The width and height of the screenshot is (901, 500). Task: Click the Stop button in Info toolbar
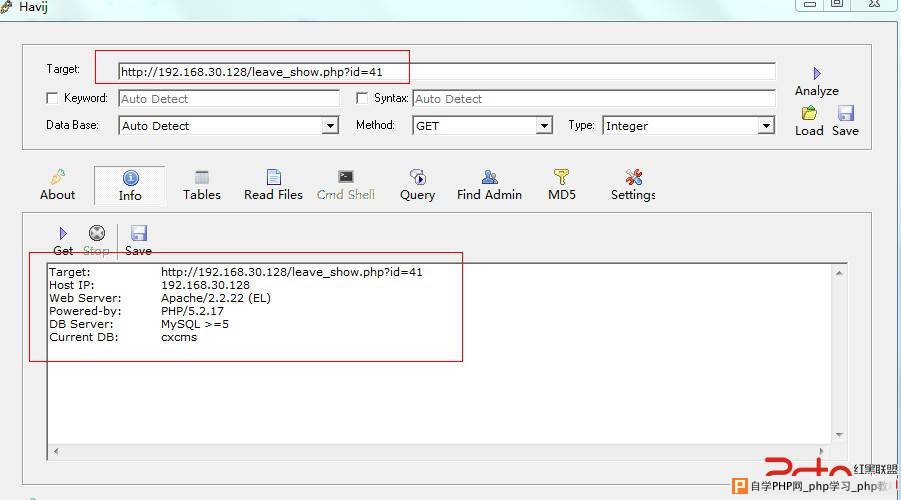click(x=97, y=241)
